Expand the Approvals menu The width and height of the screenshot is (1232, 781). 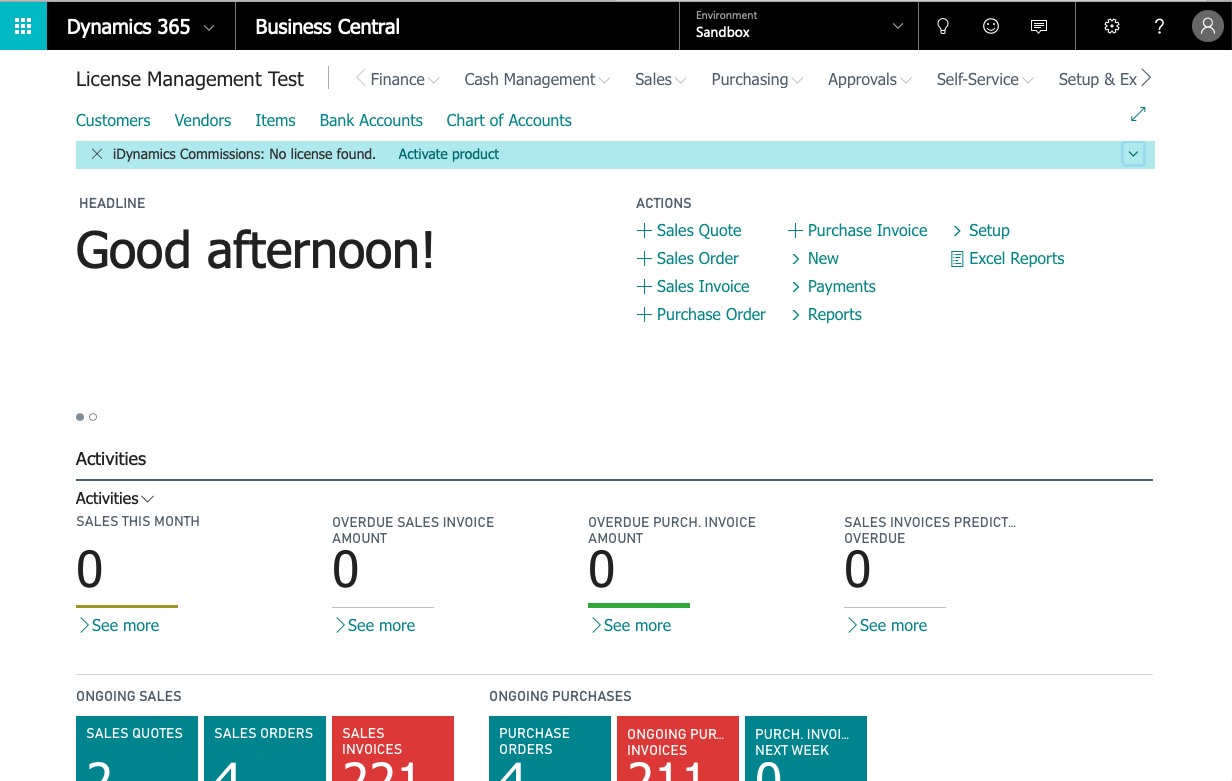tap(870, 79)
